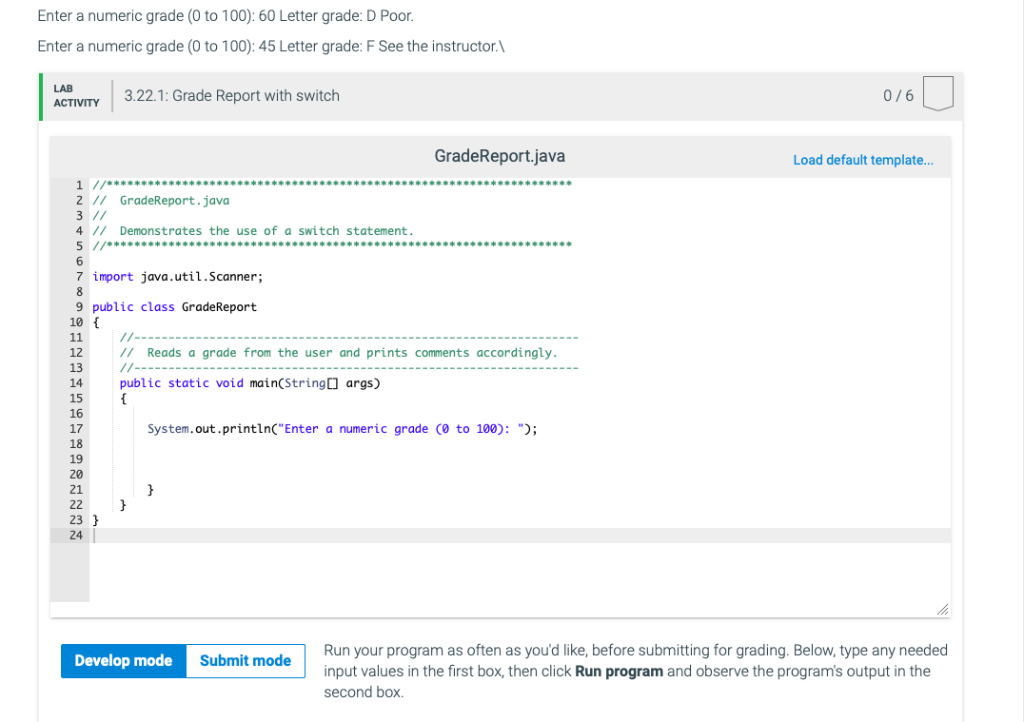Click the closing brace on line 23
Image resolution: width=1024 pixels, height=722 pixels.
click(x=95, y=519)
